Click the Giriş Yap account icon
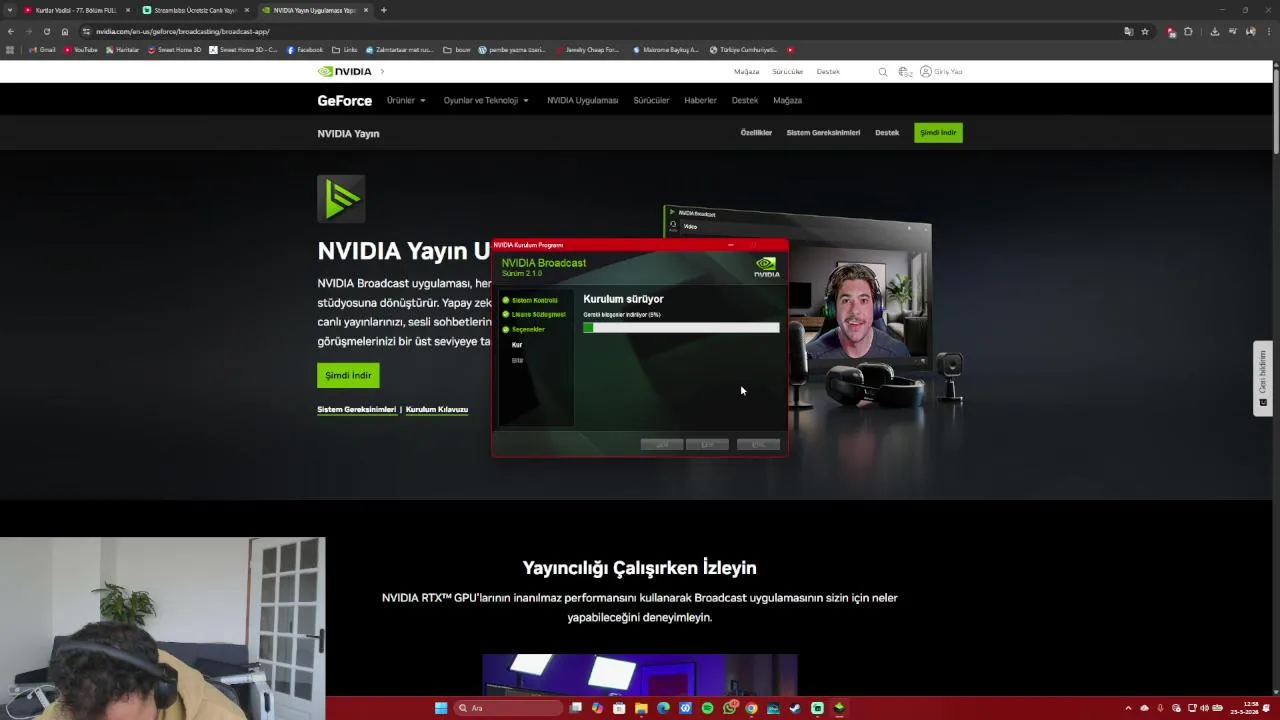This screenshot has height=720, width=1280. pyautogui.click(x=926, y=72)
